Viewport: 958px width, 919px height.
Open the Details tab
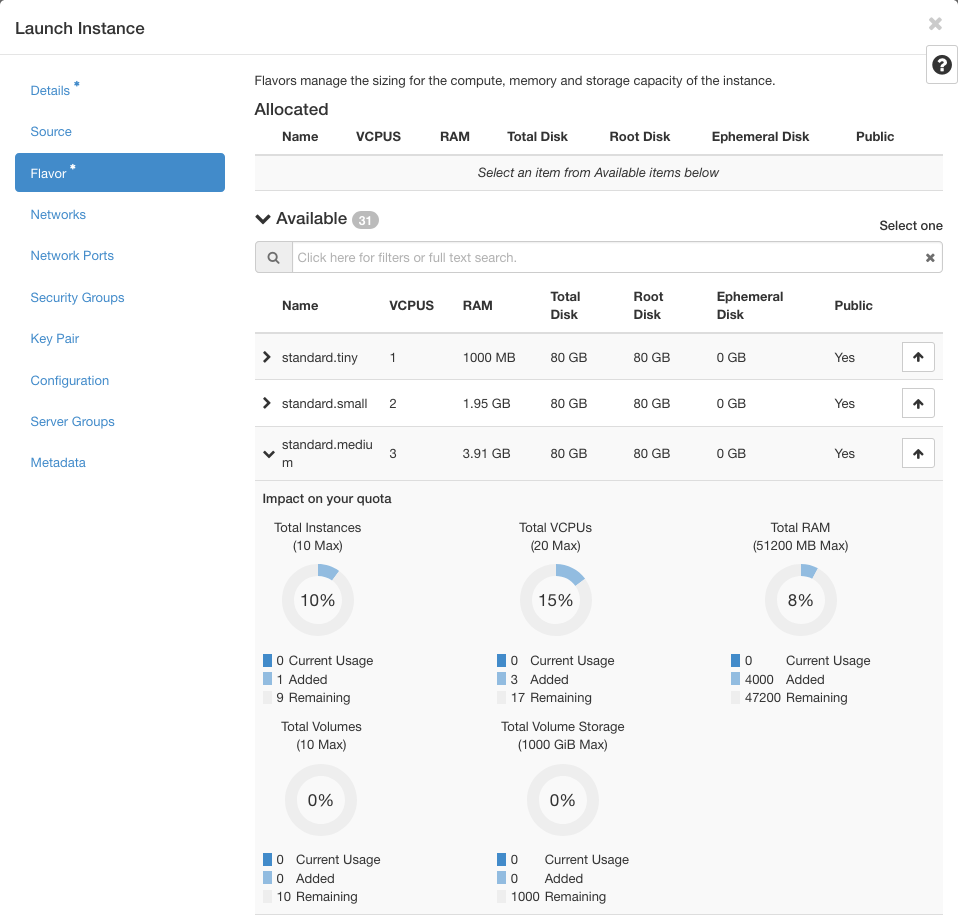click(x=50, y=91)
